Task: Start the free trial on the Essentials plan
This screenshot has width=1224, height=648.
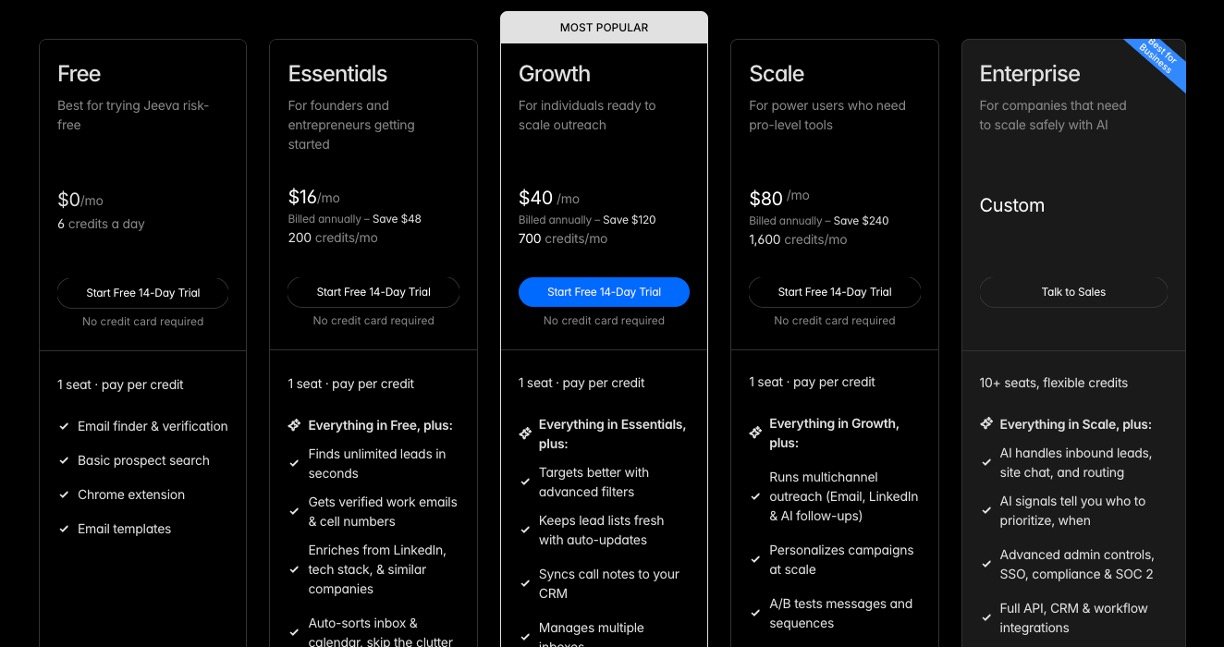Action: [x=373, y=292]
